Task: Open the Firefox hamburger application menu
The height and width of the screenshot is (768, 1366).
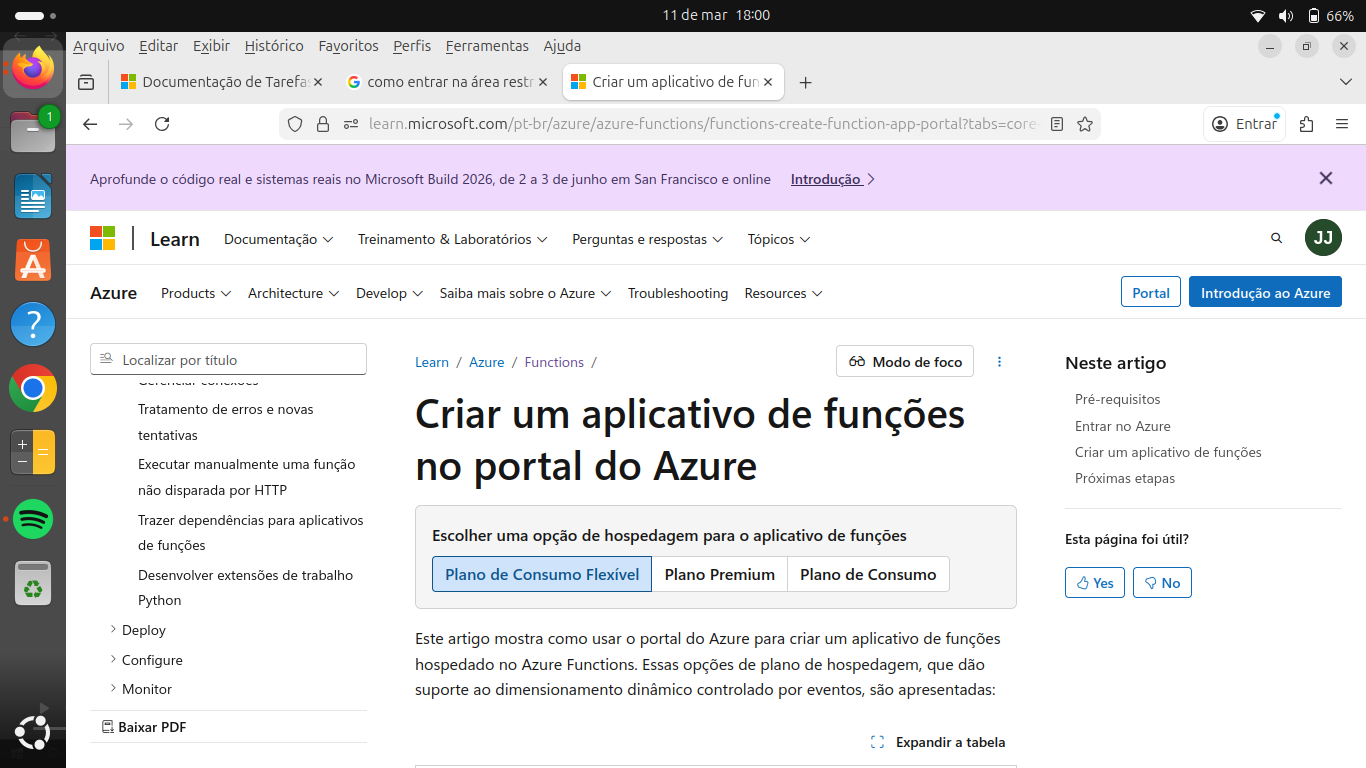Action: click(x=1342, y=124)
